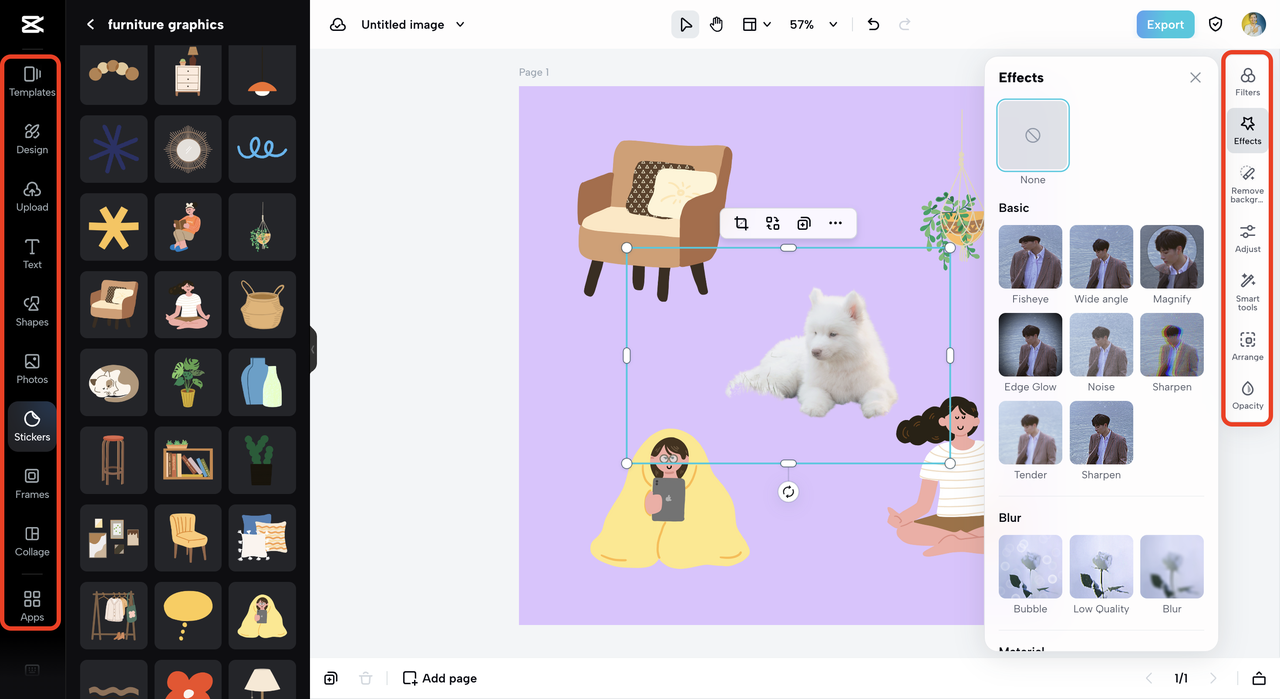Click the furniture graphics heading

(x=166, y=24)
